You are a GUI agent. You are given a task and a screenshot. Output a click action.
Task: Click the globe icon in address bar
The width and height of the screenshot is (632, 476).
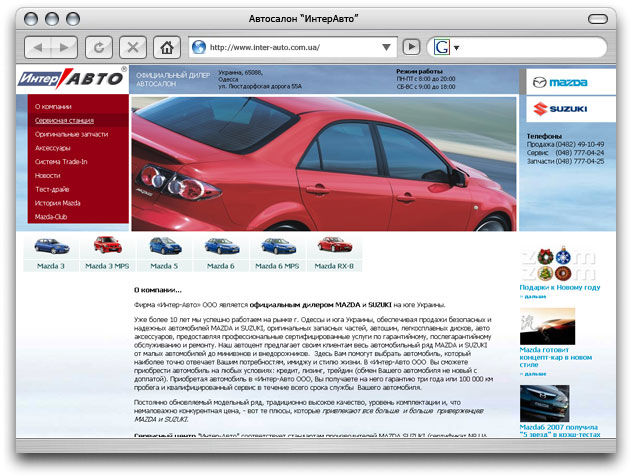click(199, 47)
